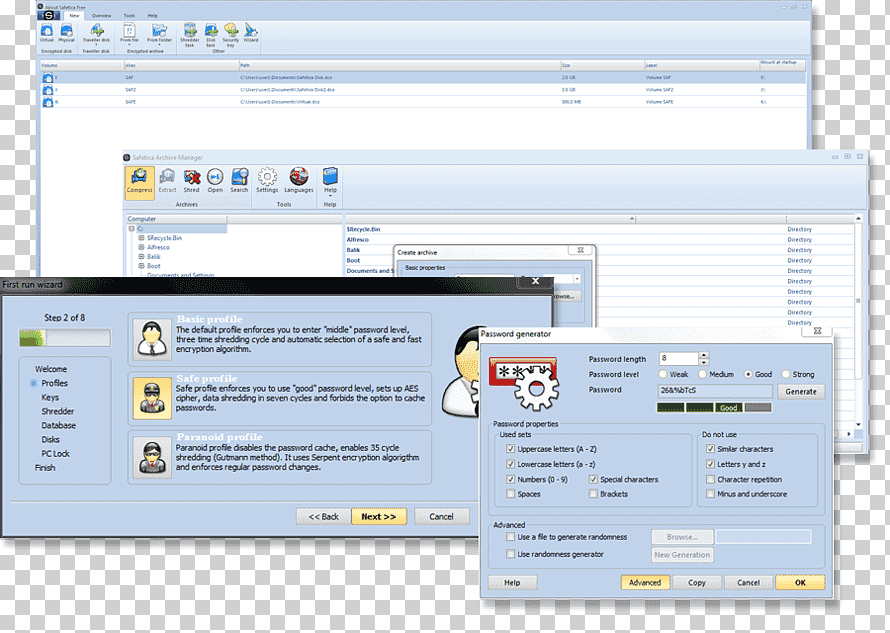Expand the Alfresco folder node
This screenshot has height=633, width=890.
(x=141, y=247)
